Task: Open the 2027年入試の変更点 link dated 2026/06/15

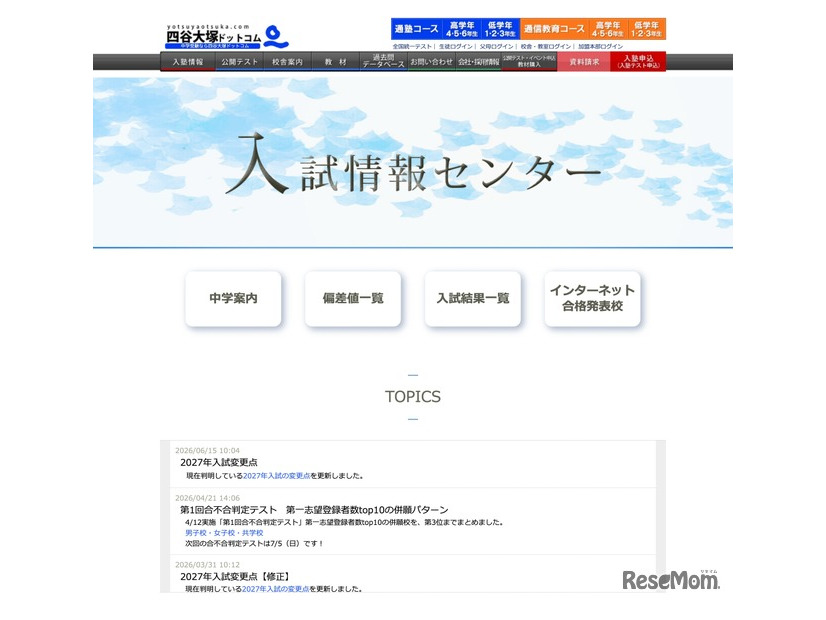Action: [277, 476]
